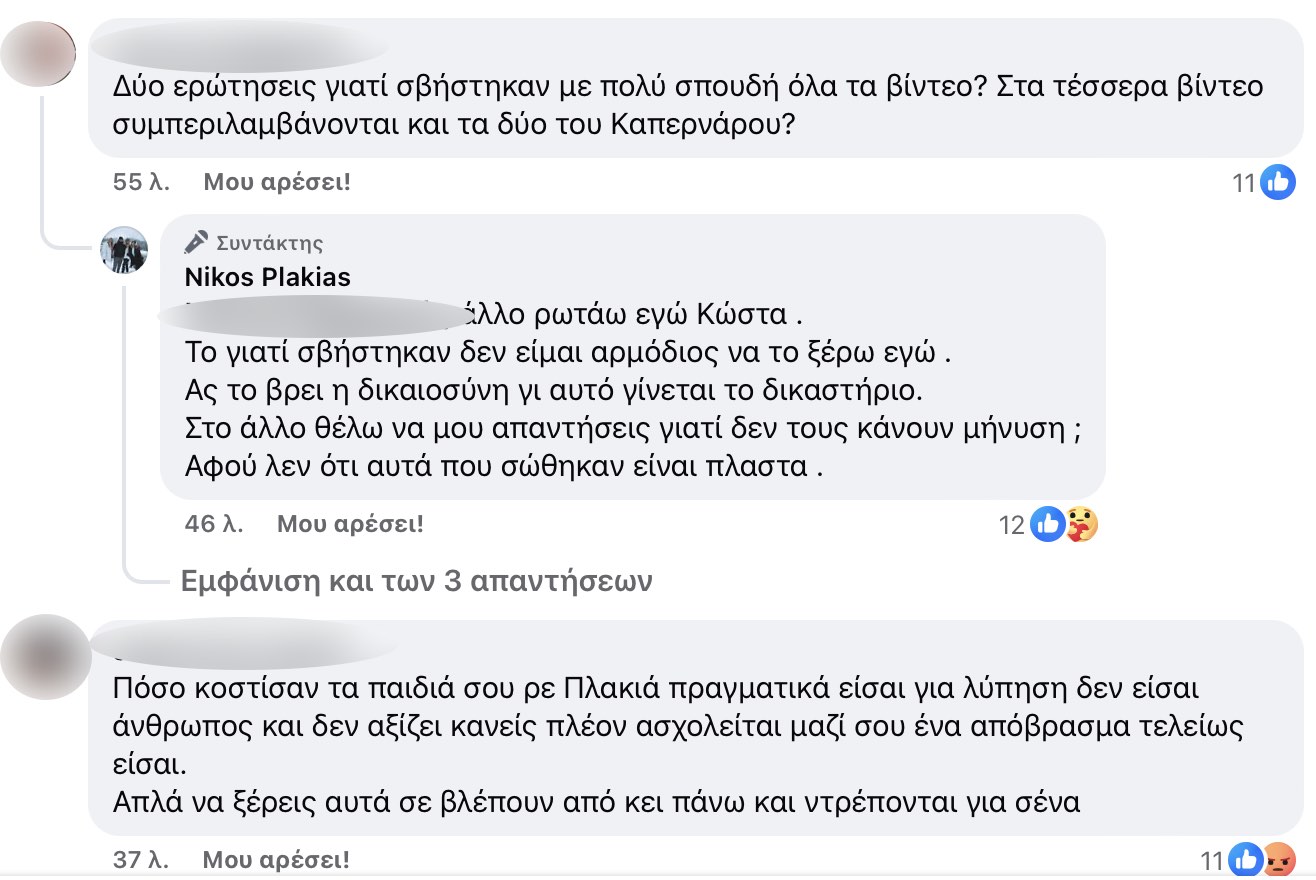Click the like reaction icon on the first comment
The width and height of the screenshot is (1316, 880).
(1278, 183)
